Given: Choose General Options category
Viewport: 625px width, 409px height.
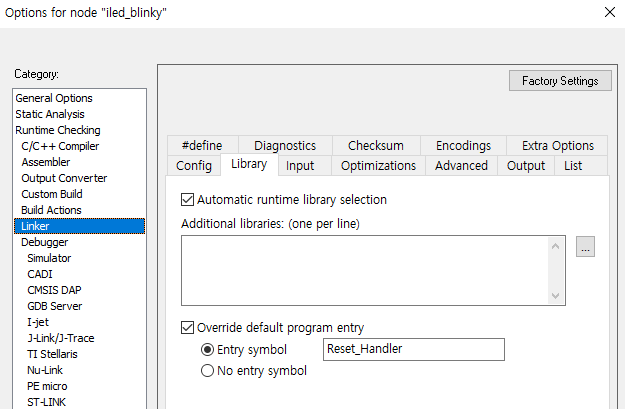Looking at the screenshot, I should tap(54, 98).
